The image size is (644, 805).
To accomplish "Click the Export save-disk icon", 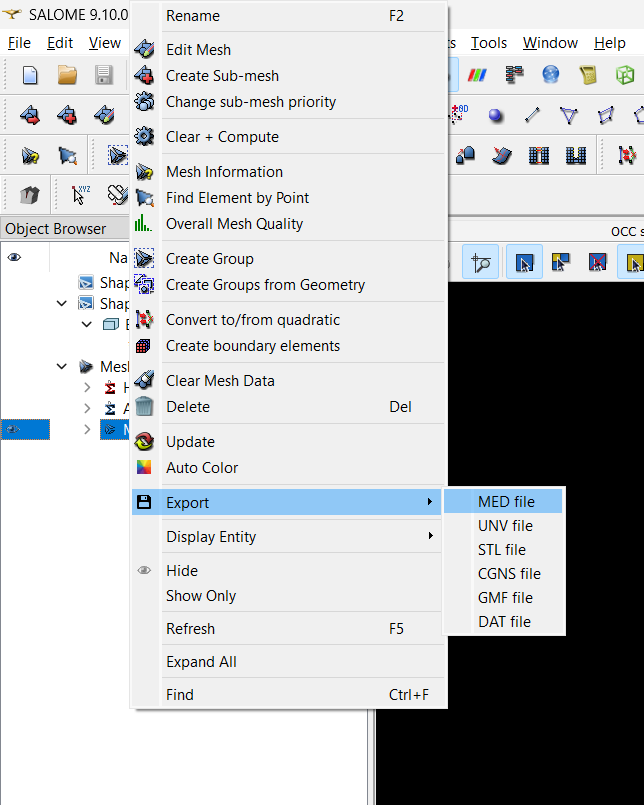I will pyautogui.click(x=144, y=502).
